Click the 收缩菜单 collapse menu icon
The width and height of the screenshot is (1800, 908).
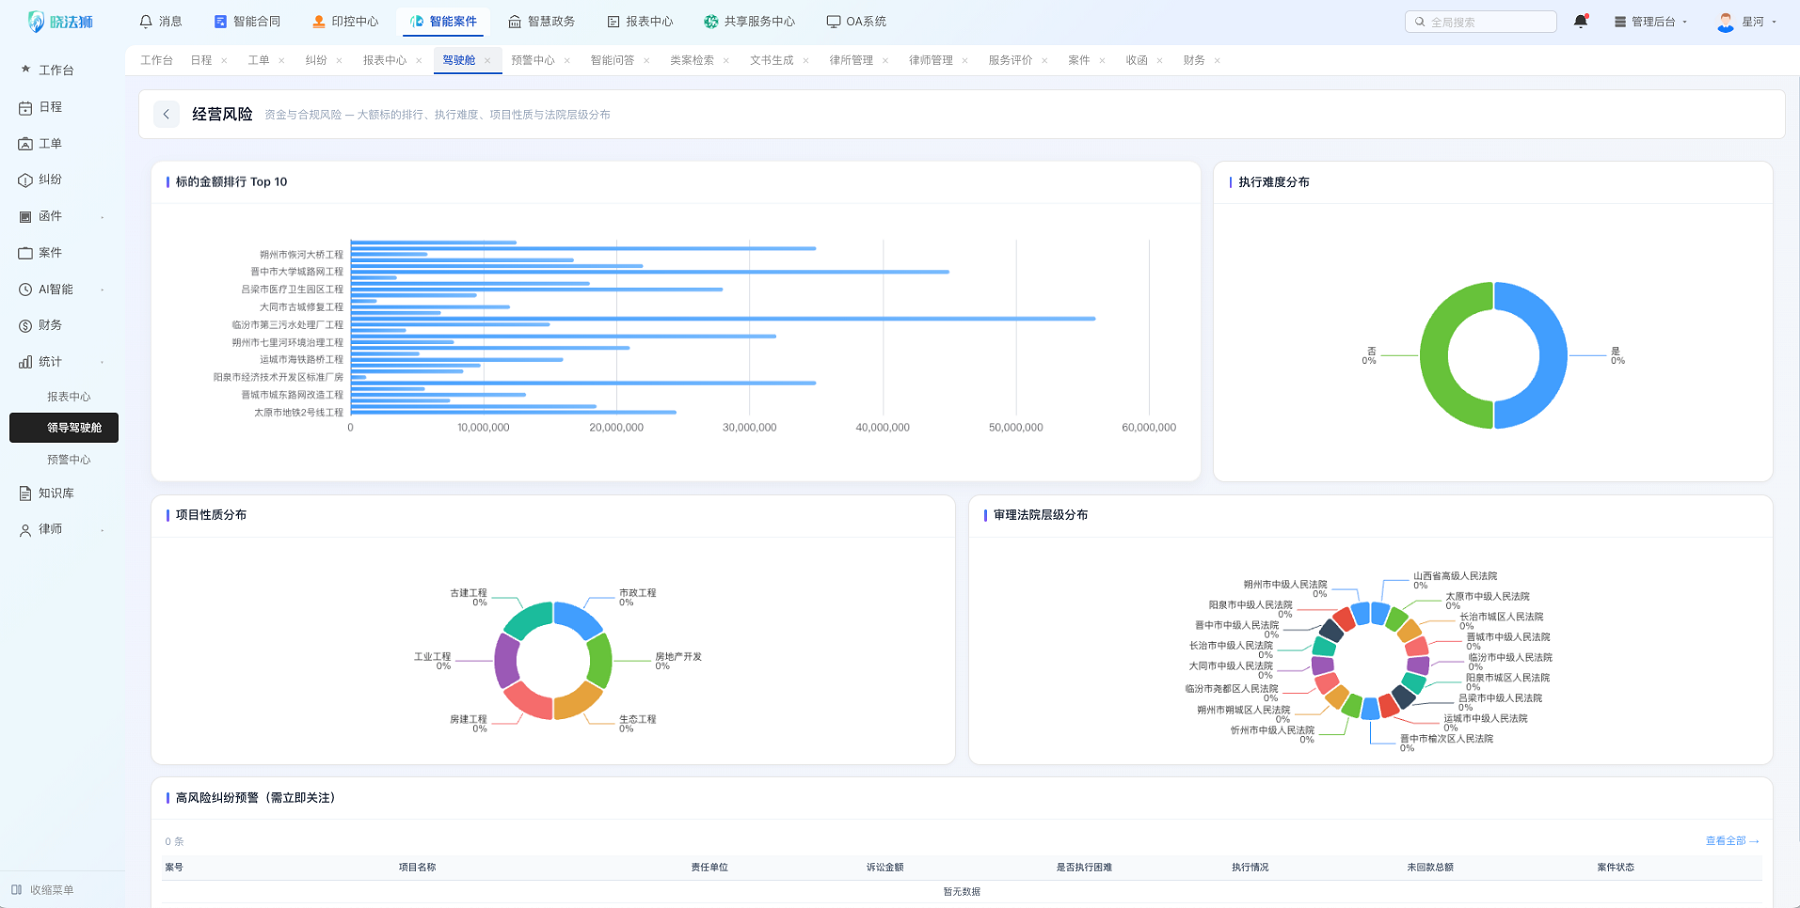(16, 889)
